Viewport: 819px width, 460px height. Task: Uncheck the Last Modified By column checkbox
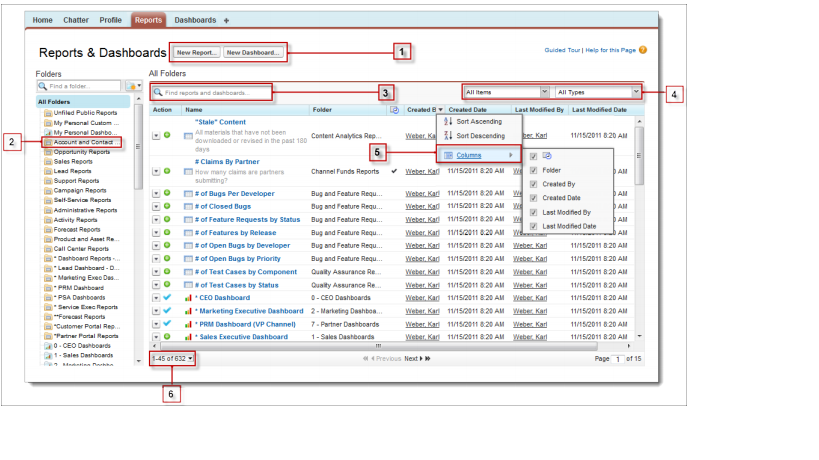[x=533, y=213]
